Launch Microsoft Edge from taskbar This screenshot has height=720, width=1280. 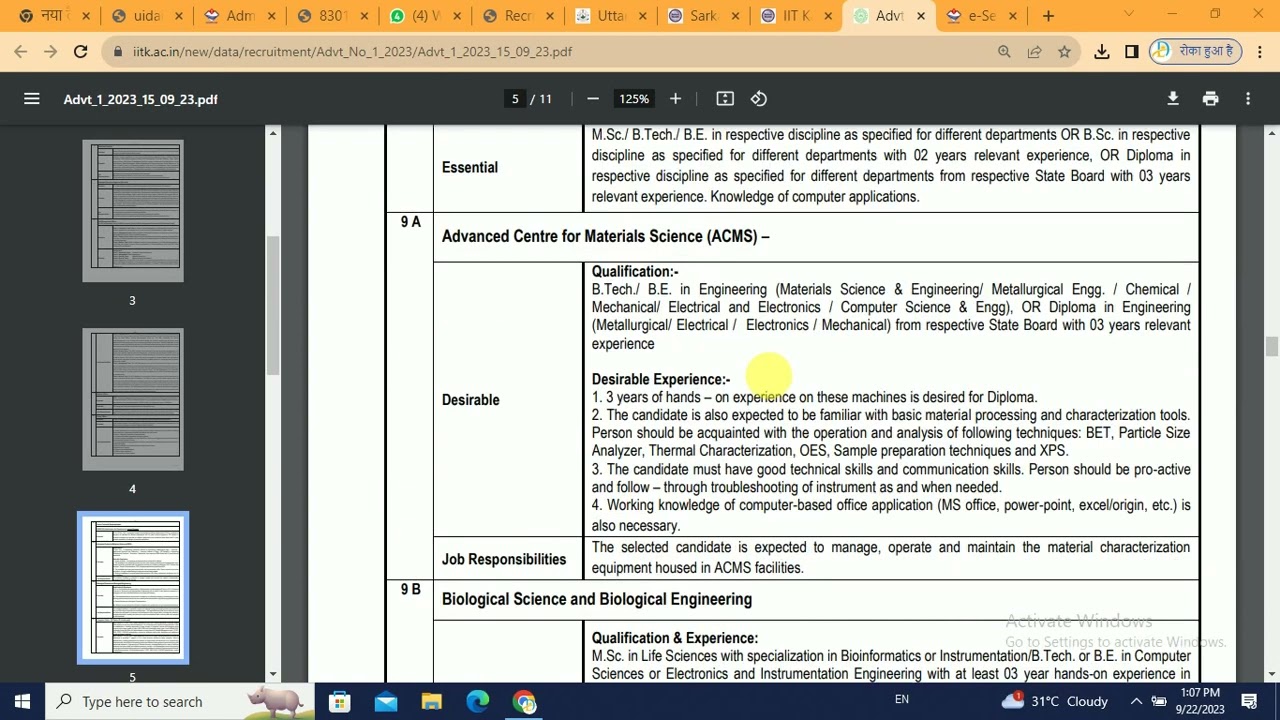pos(478,702)
